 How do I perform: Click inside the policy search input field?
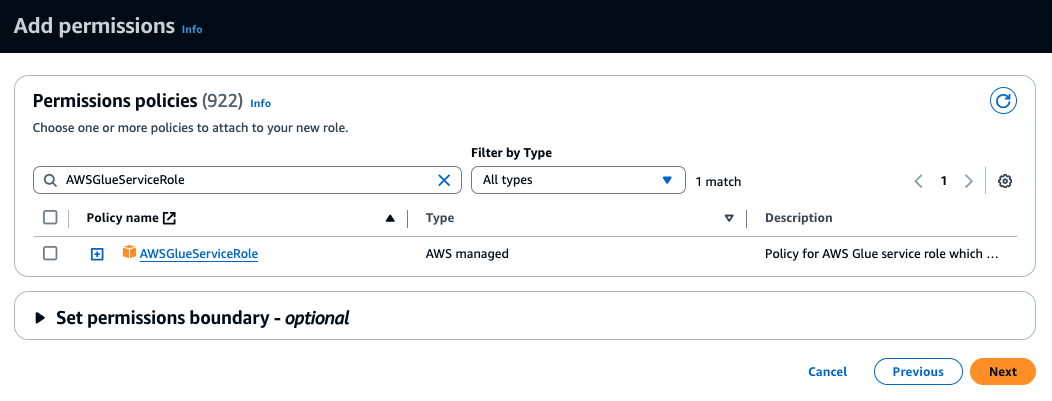[x=240, y=180]
